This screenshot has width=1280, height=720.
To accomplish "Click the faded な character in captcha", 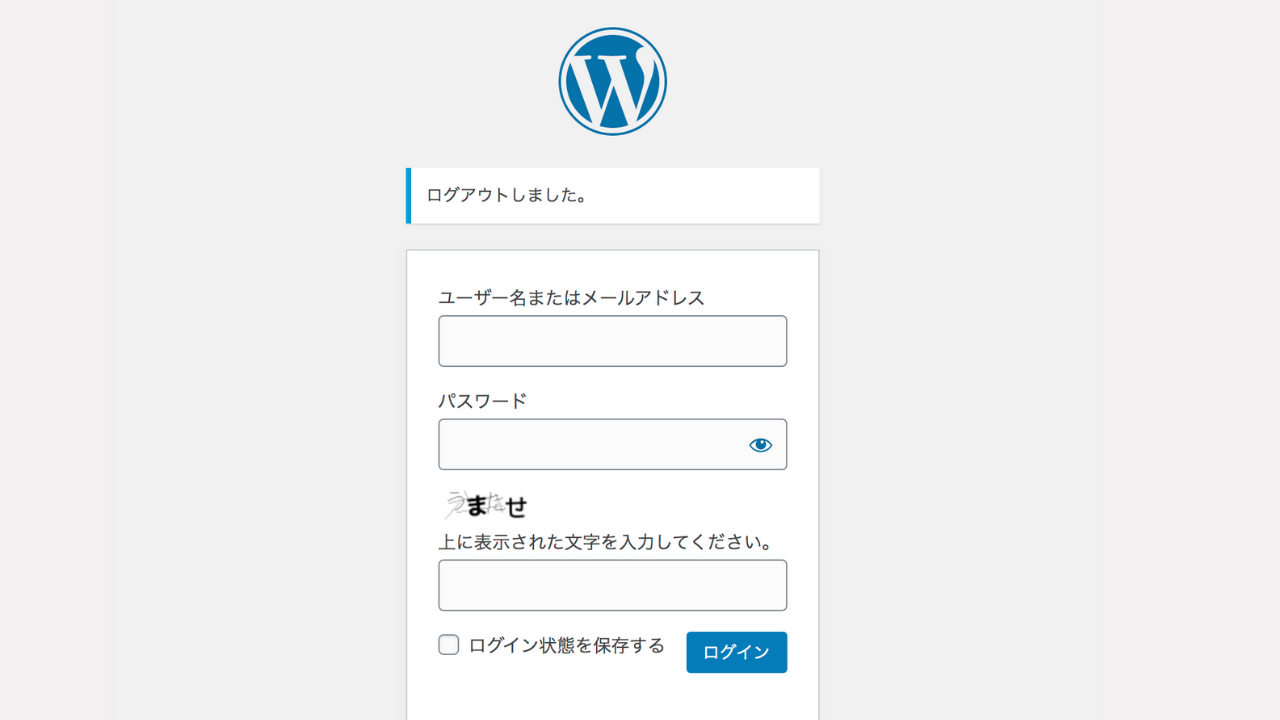I will 495,503.
